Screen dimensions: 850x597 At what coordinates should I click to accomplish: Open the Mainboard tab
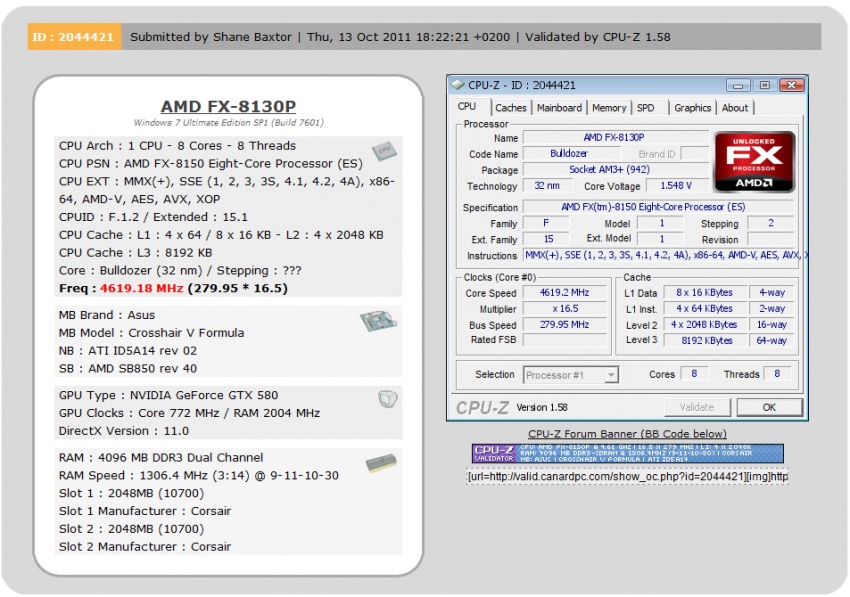point(559,108)
